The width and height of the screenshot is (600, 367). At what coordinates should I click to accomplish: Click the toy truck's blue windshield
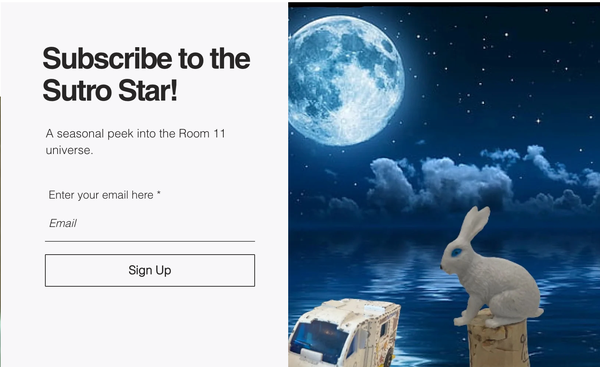point(321,339)
